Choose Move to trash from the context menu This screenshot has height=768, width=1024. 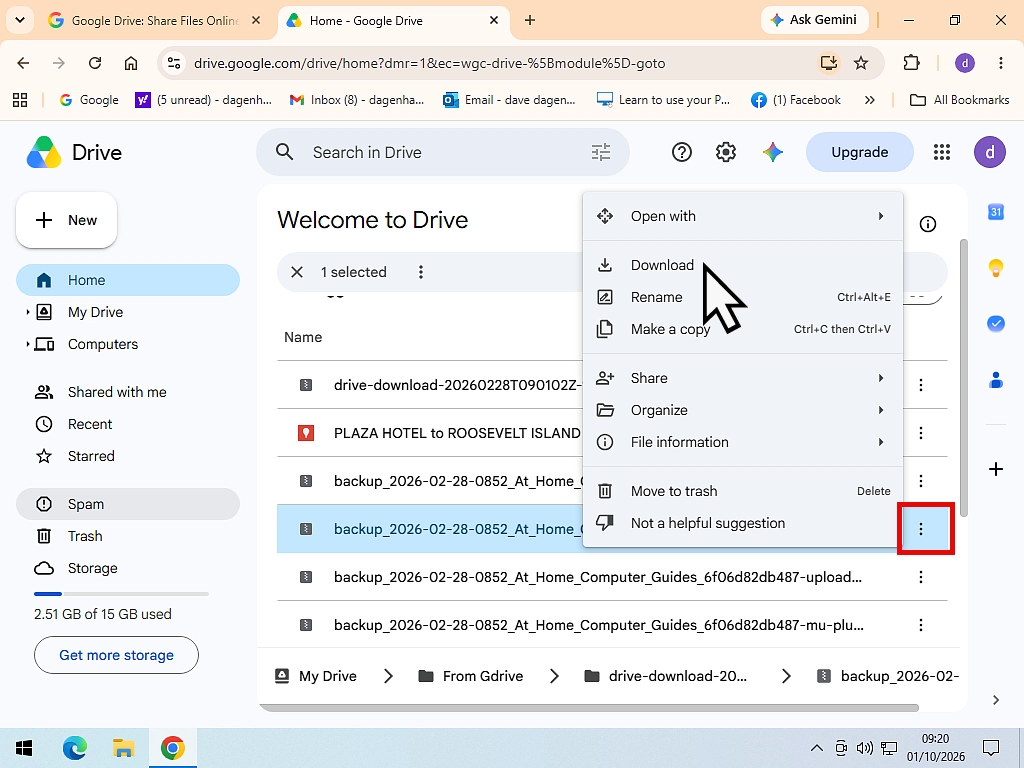click(743, 491)
